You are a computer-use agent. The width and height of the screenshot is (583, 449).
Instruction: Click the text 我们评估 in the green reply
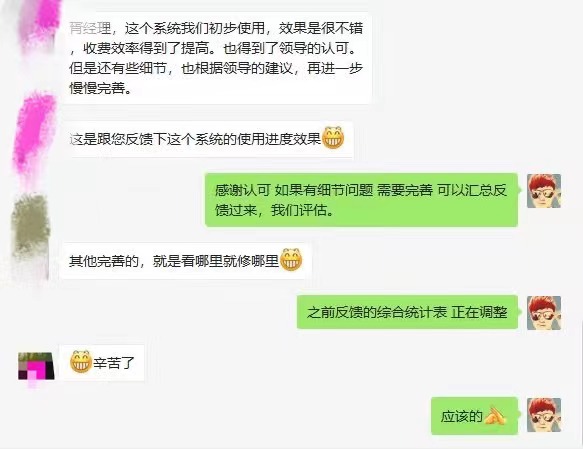[299, 210]
